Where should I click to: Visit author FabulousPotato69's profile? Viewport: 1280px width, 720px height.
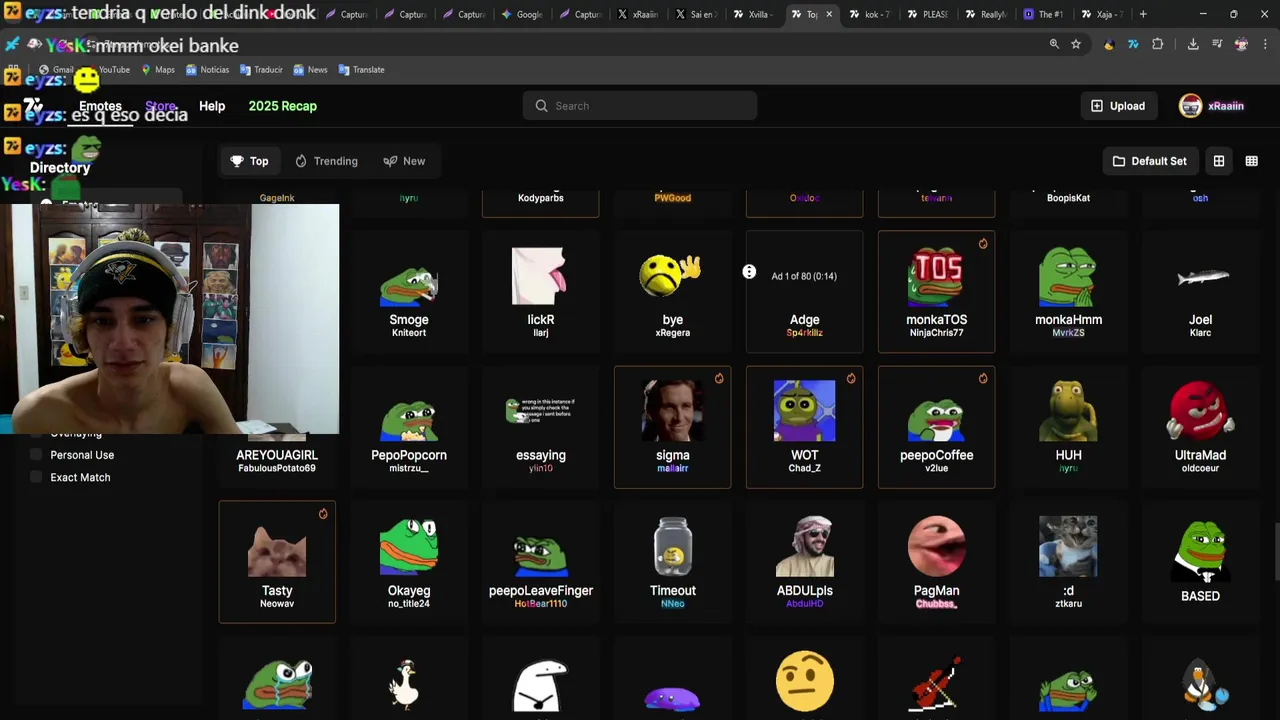pos(277,468)
